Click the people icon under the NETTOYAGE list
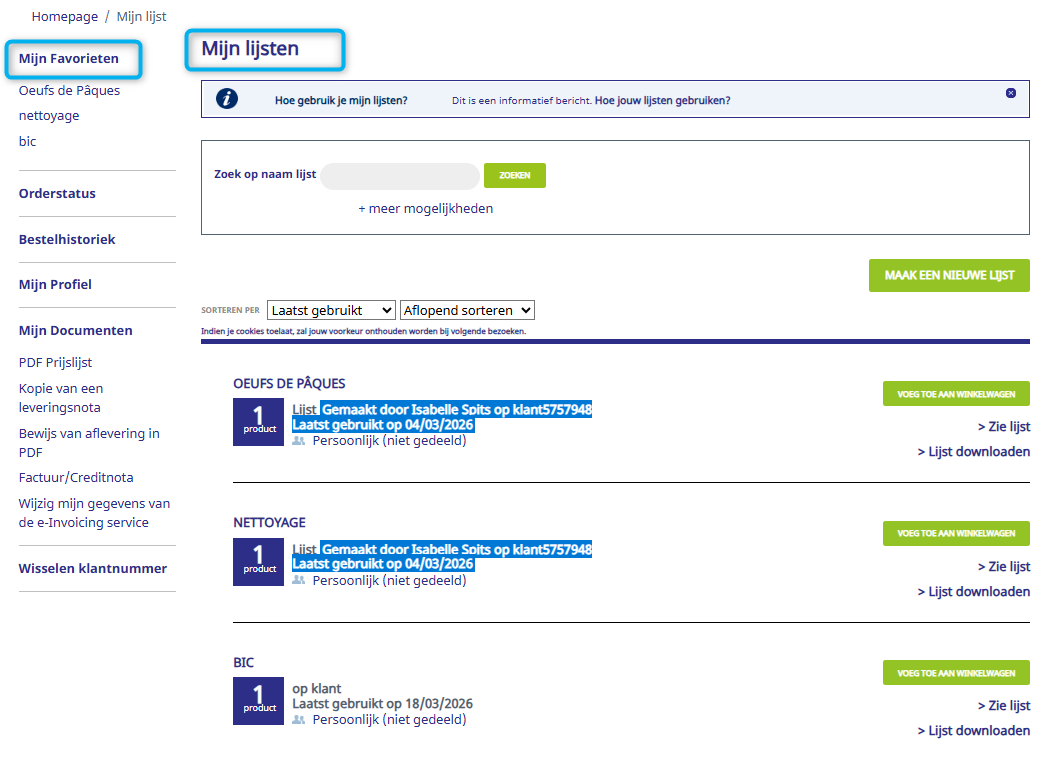The height and width of the screenshot is (757, 1047). click(x=298, y=580)
